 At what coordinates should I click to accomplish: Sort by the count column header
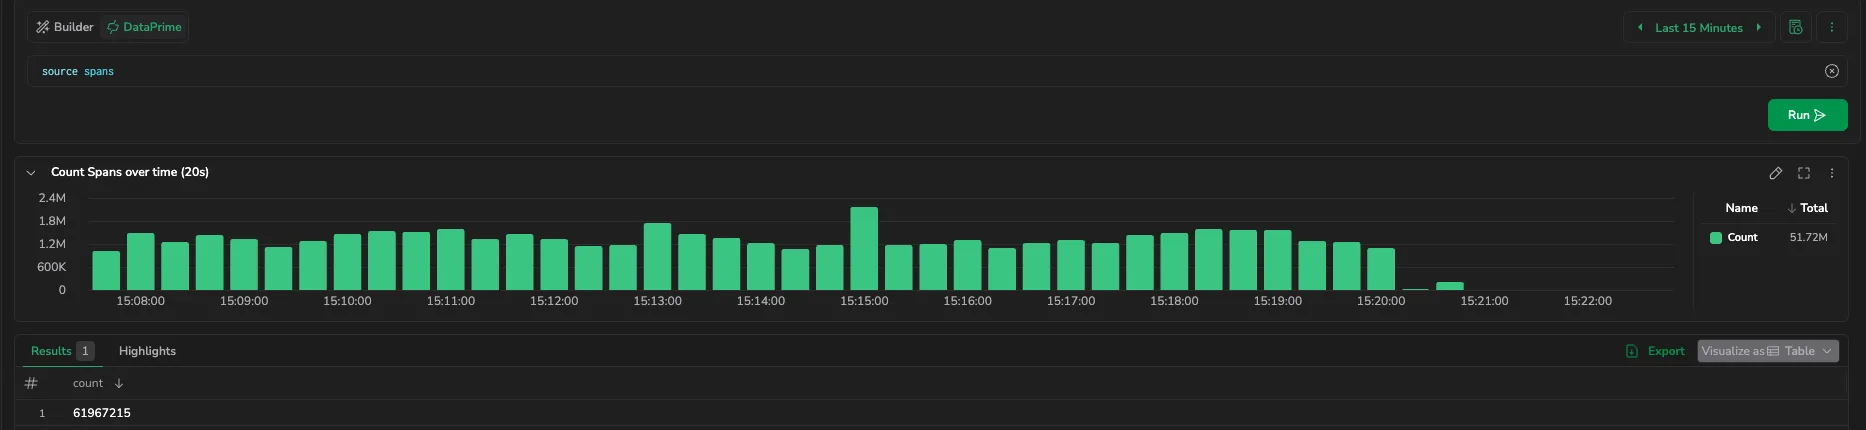point(98,383)
